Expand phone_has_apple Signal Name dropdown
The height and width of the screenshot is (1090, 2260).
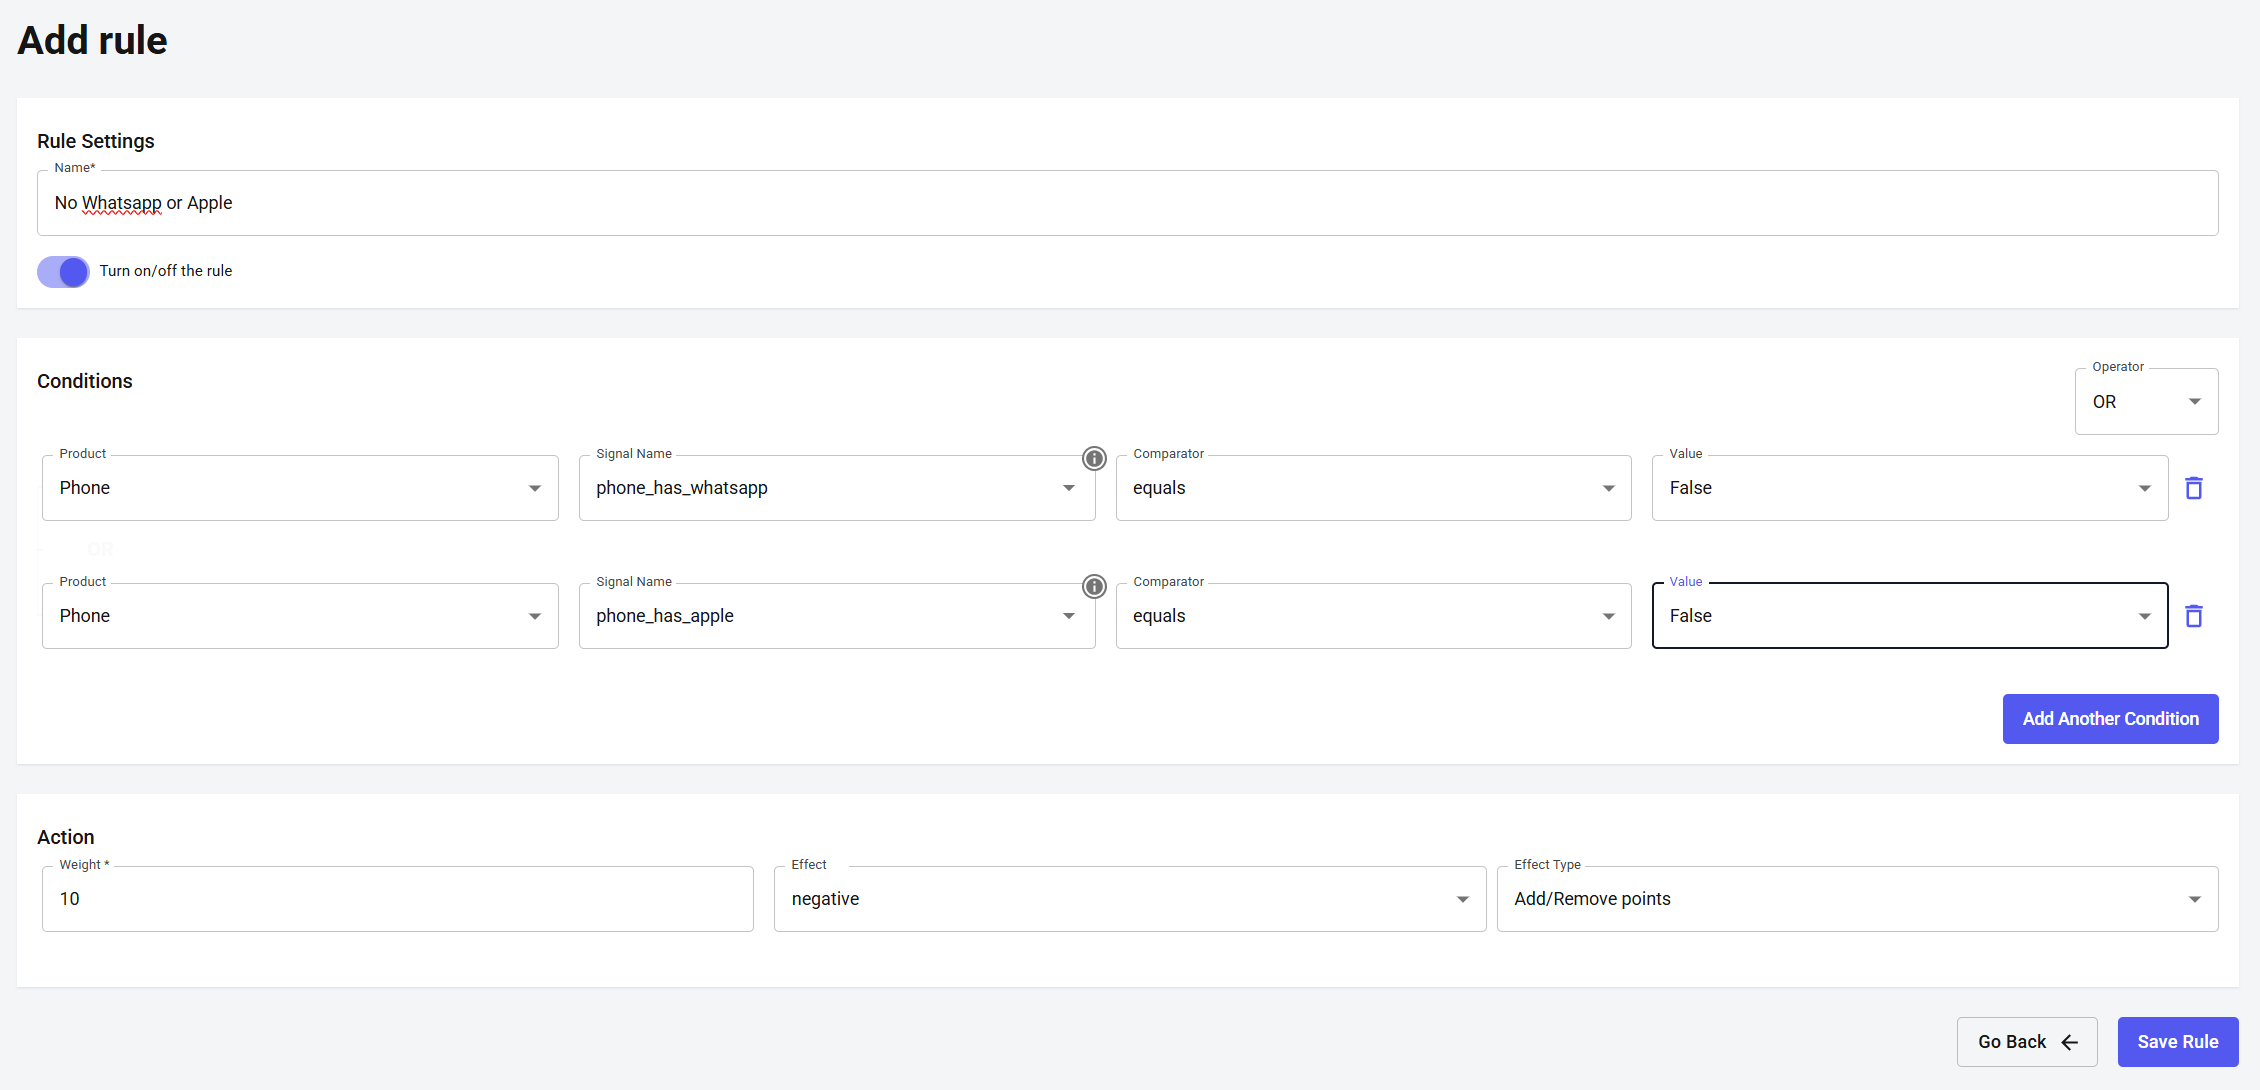836,616
